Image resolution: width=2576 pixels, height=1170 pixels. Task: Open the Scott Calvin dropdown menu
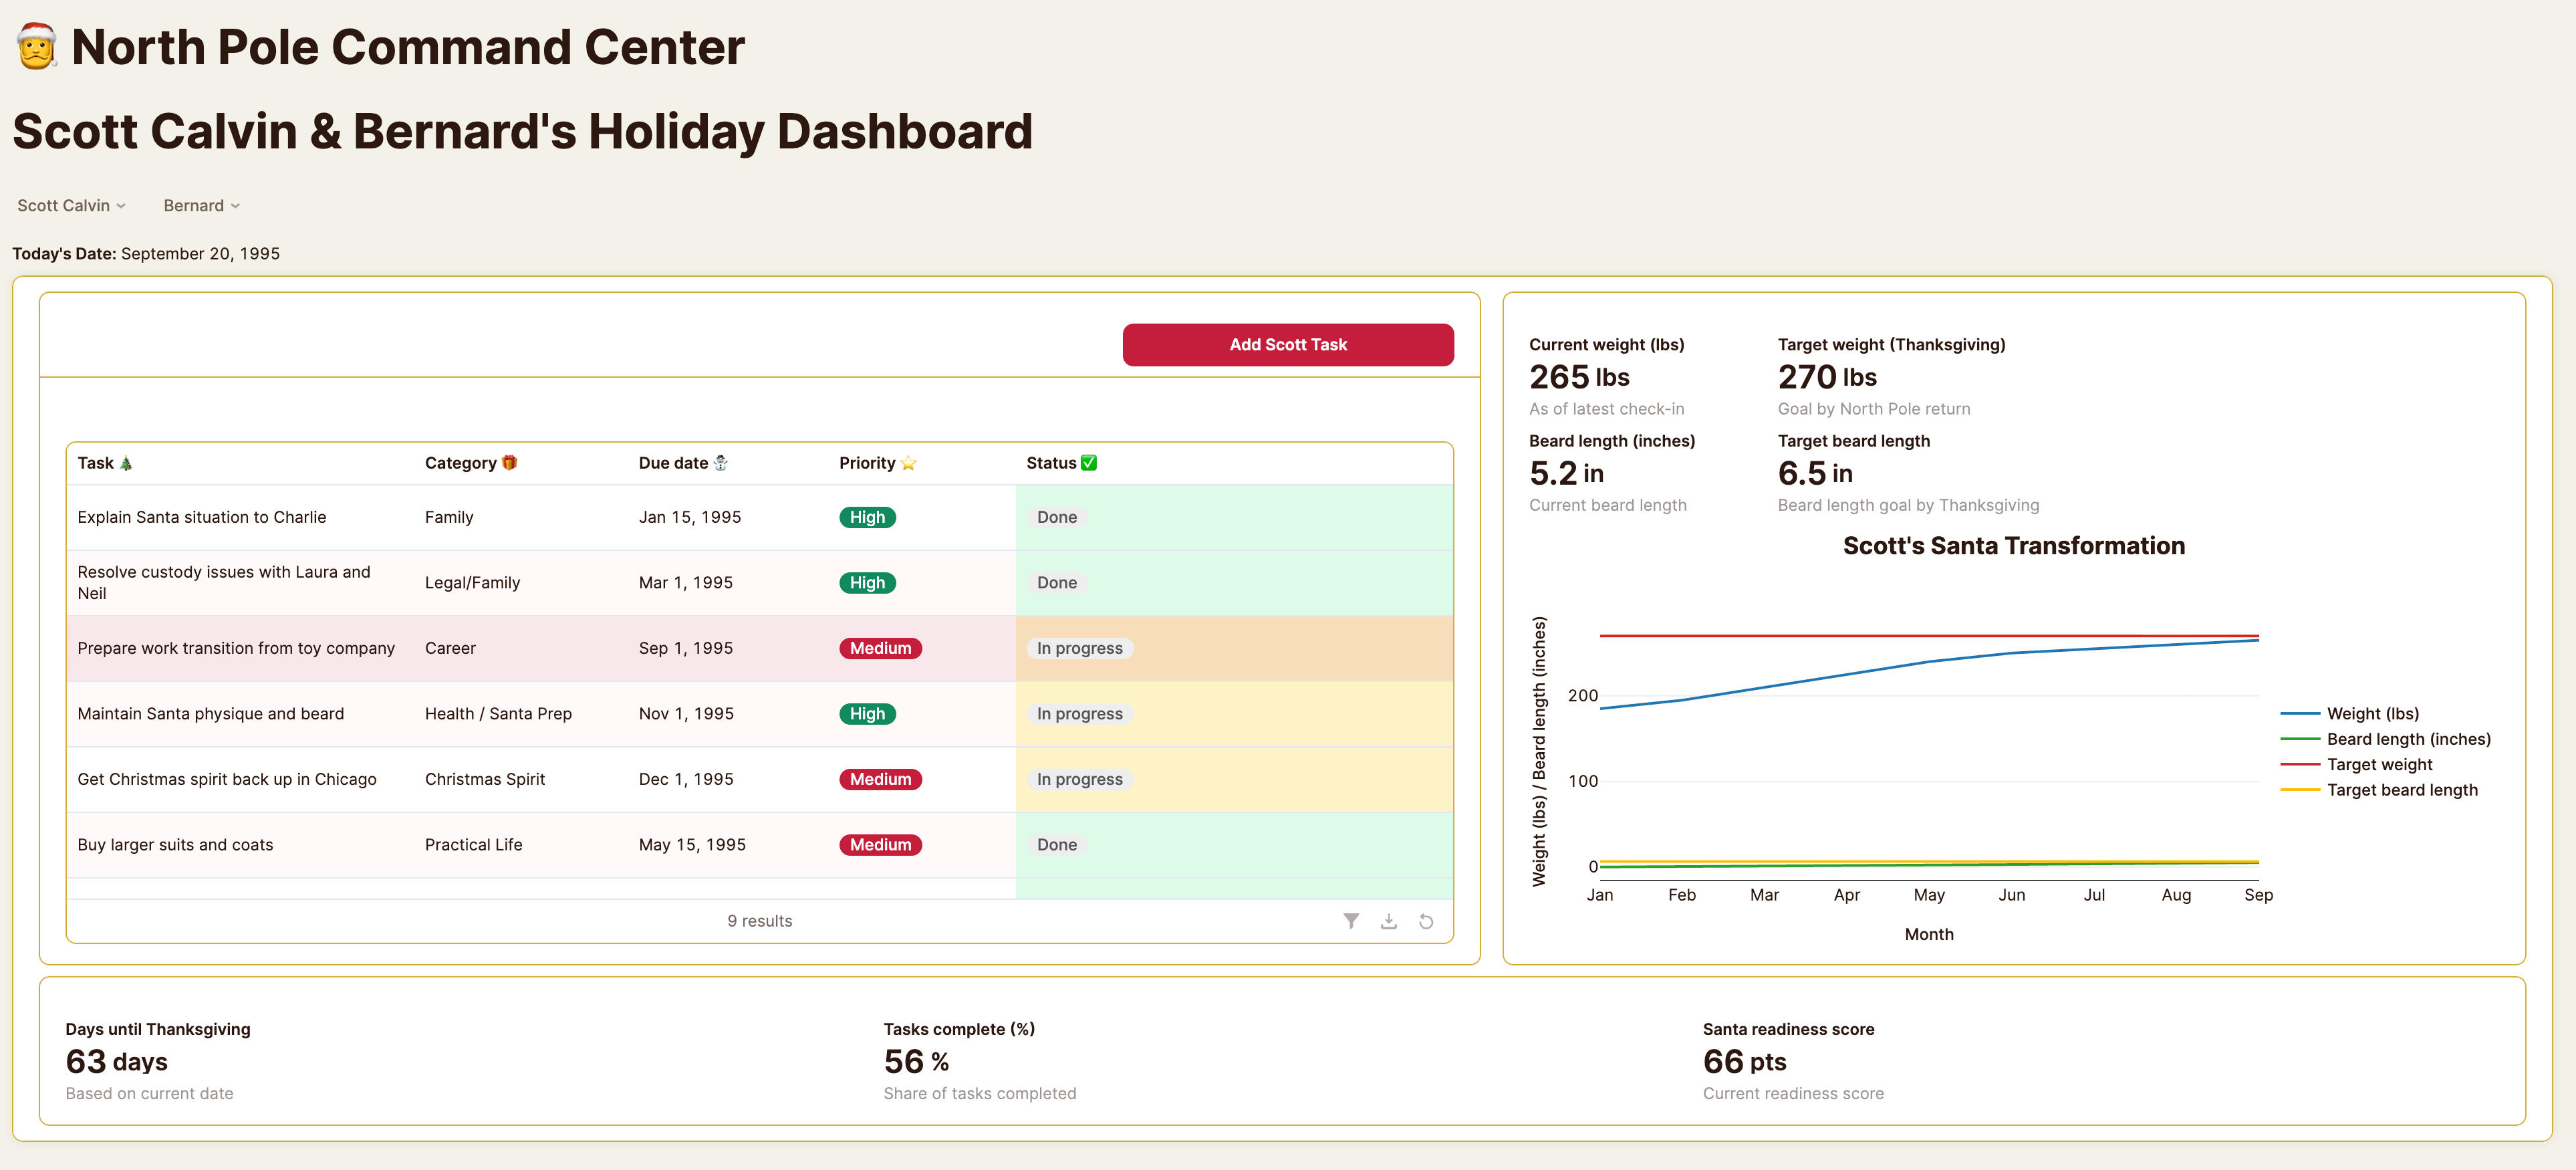pos(71,205)
